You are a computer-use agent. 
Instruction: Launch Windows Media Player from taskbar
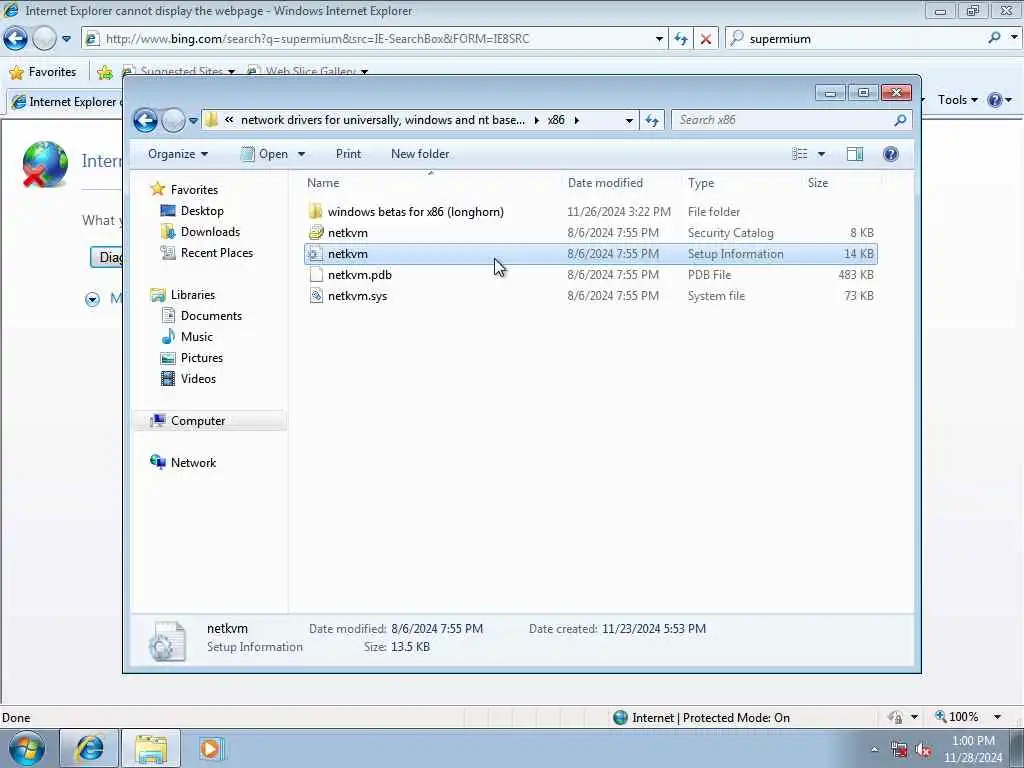211,748
